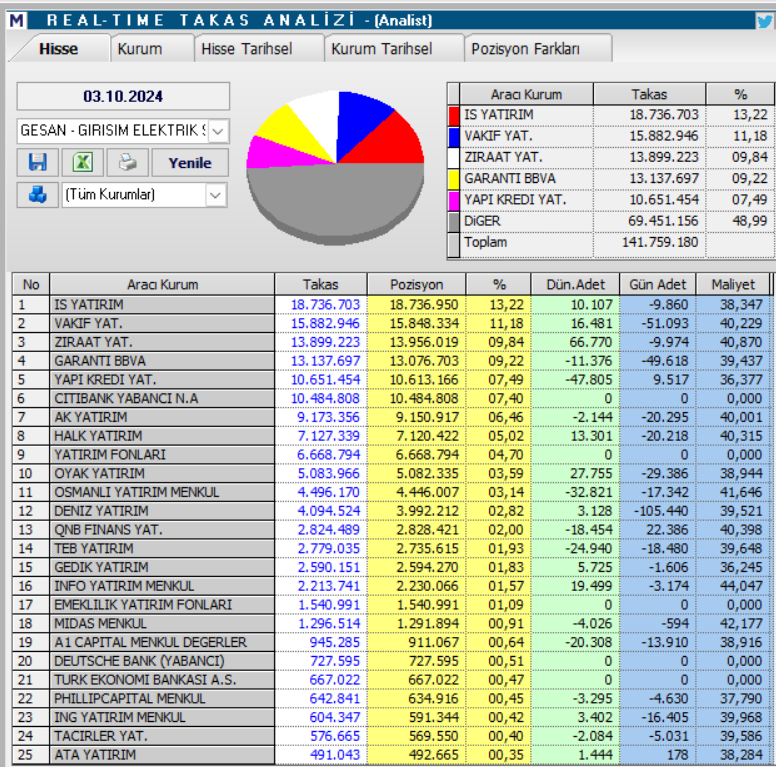
Task: Click DiGER takas value 69.451.156
Action: click(x=663, y=221)
